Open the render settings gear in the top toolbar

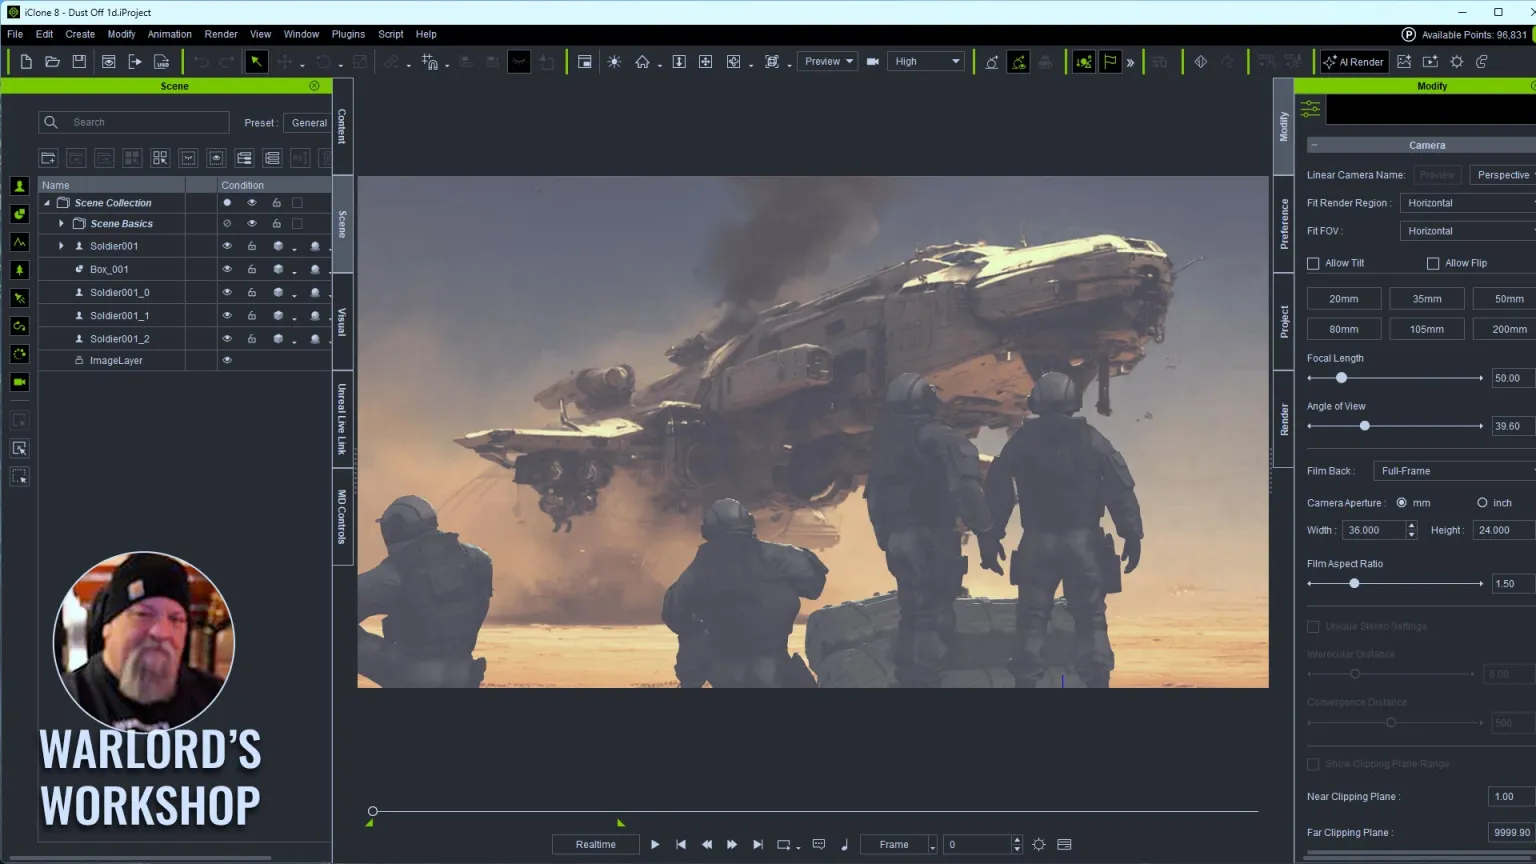point(1457,62)
